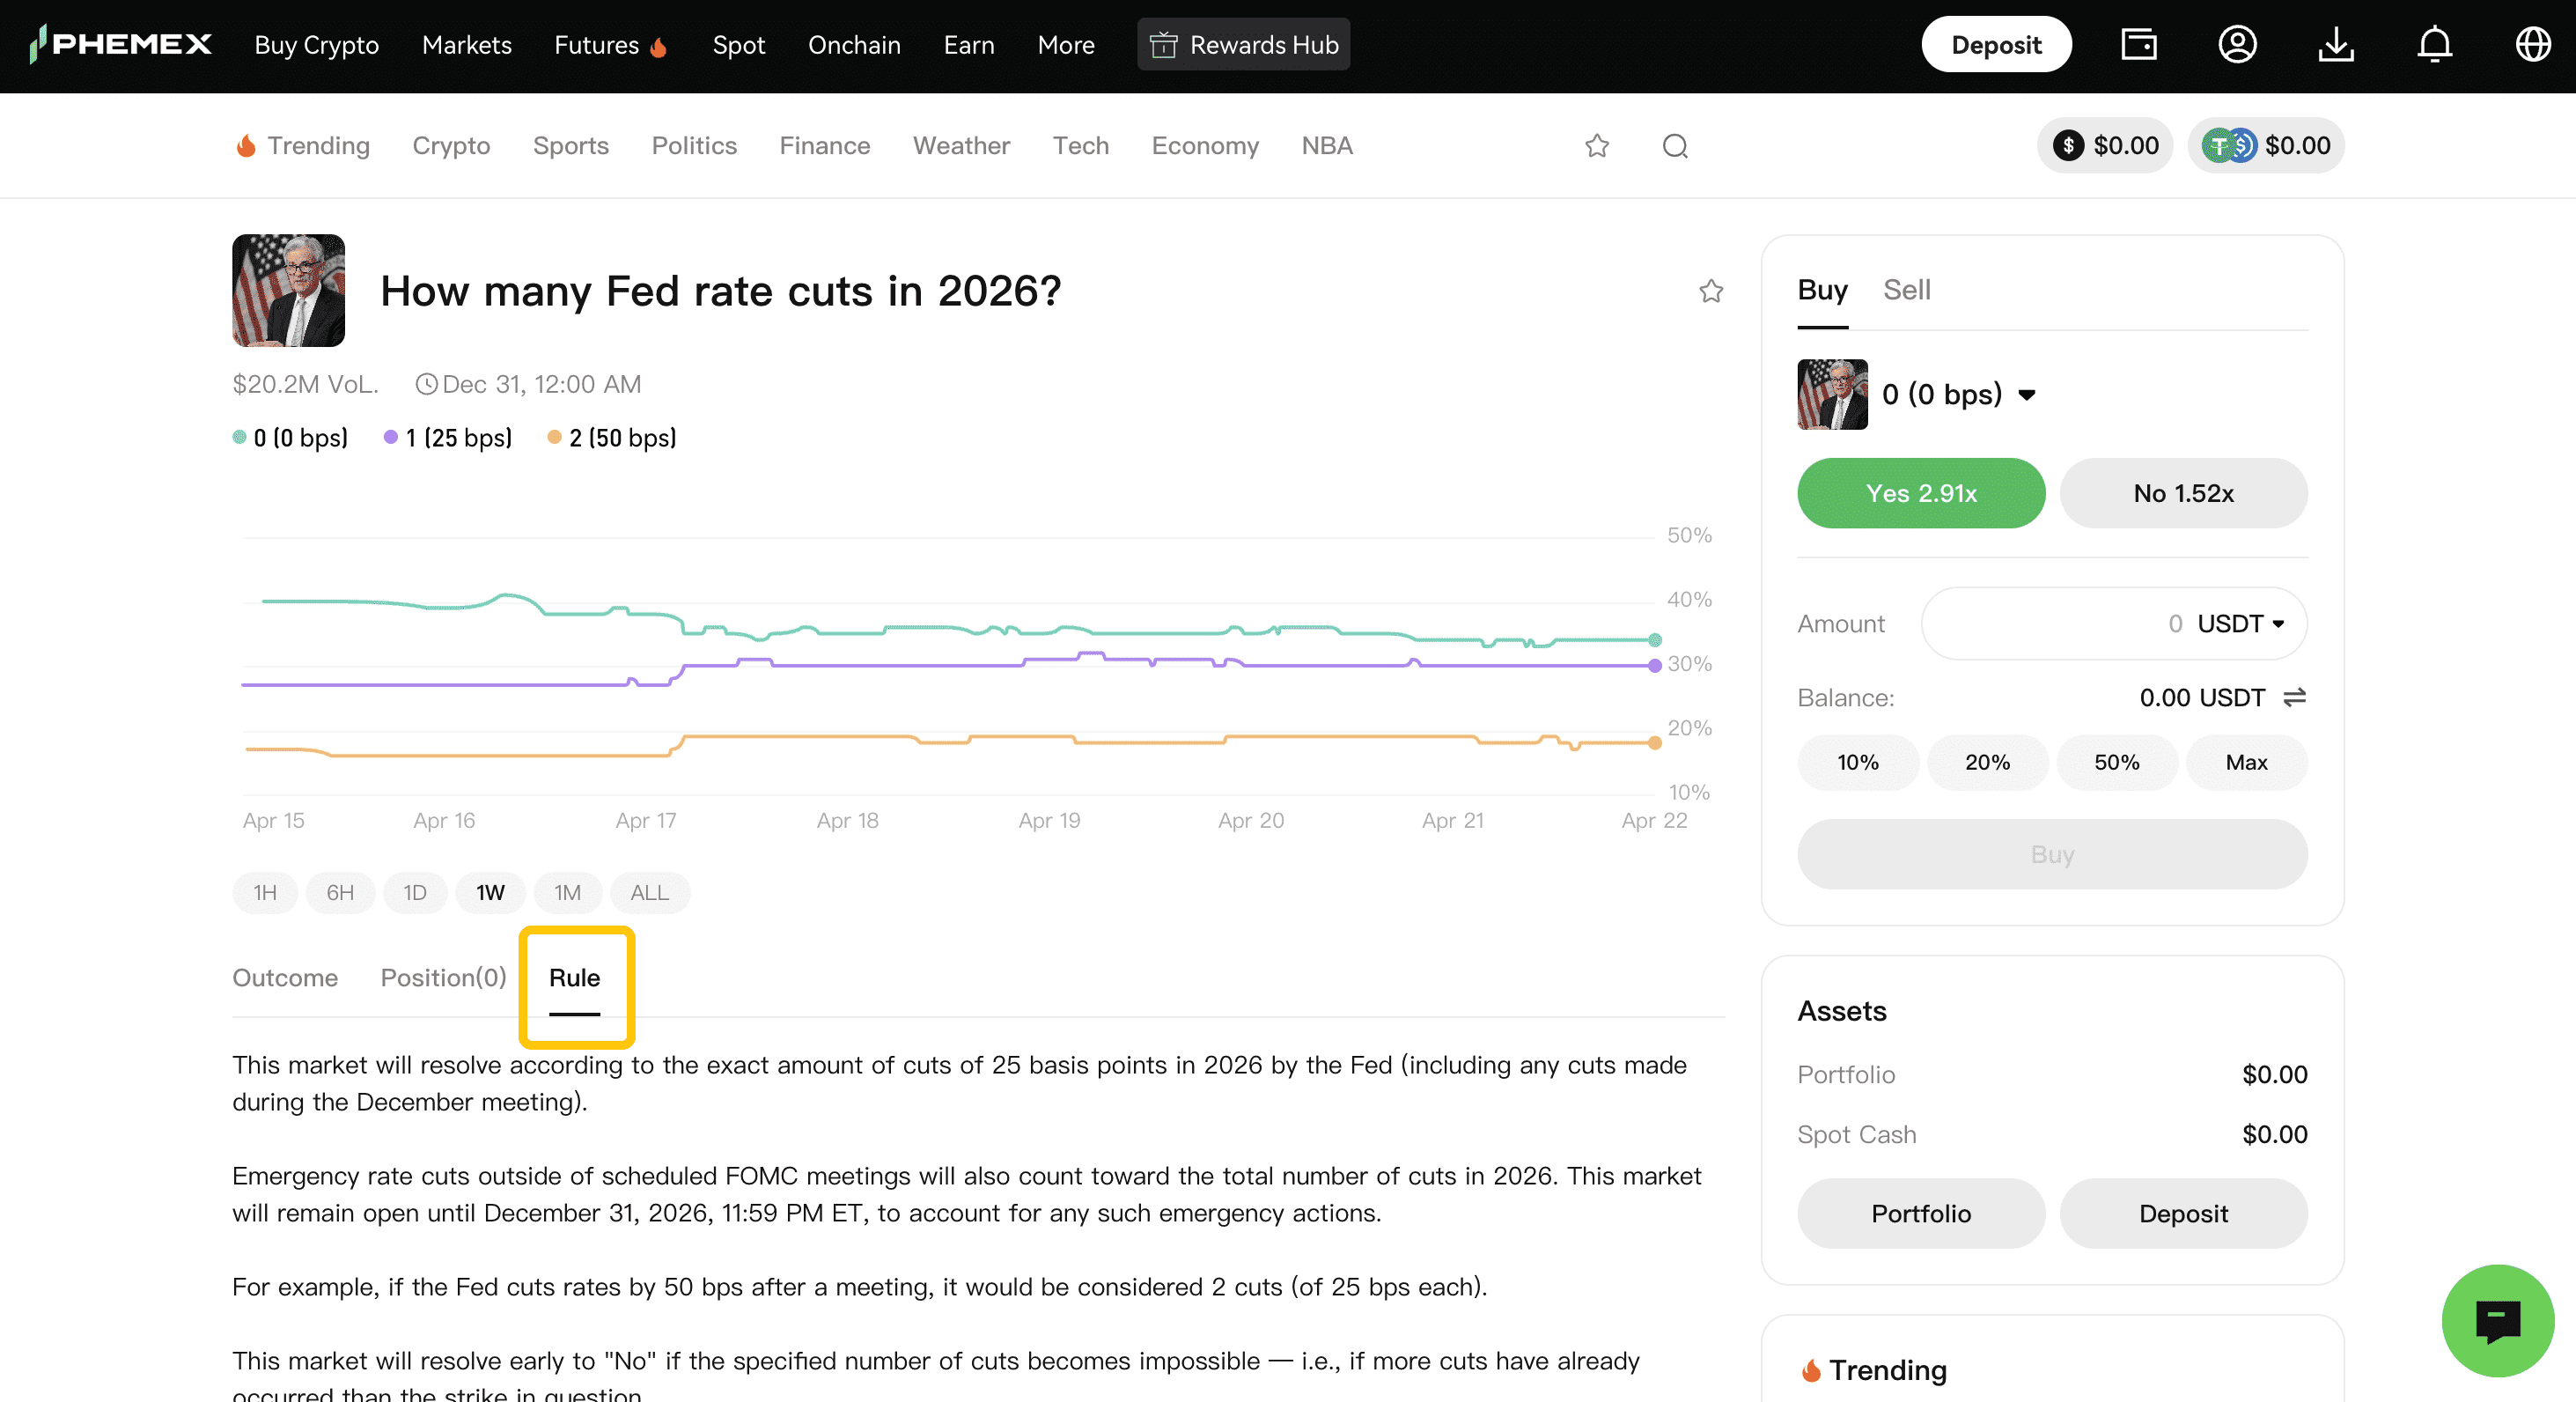Expand the 0 (0 bps) outcome dropdown
This screenshot has height=1402, width=2576.
pyautogui.click(x=2026, y=395)
